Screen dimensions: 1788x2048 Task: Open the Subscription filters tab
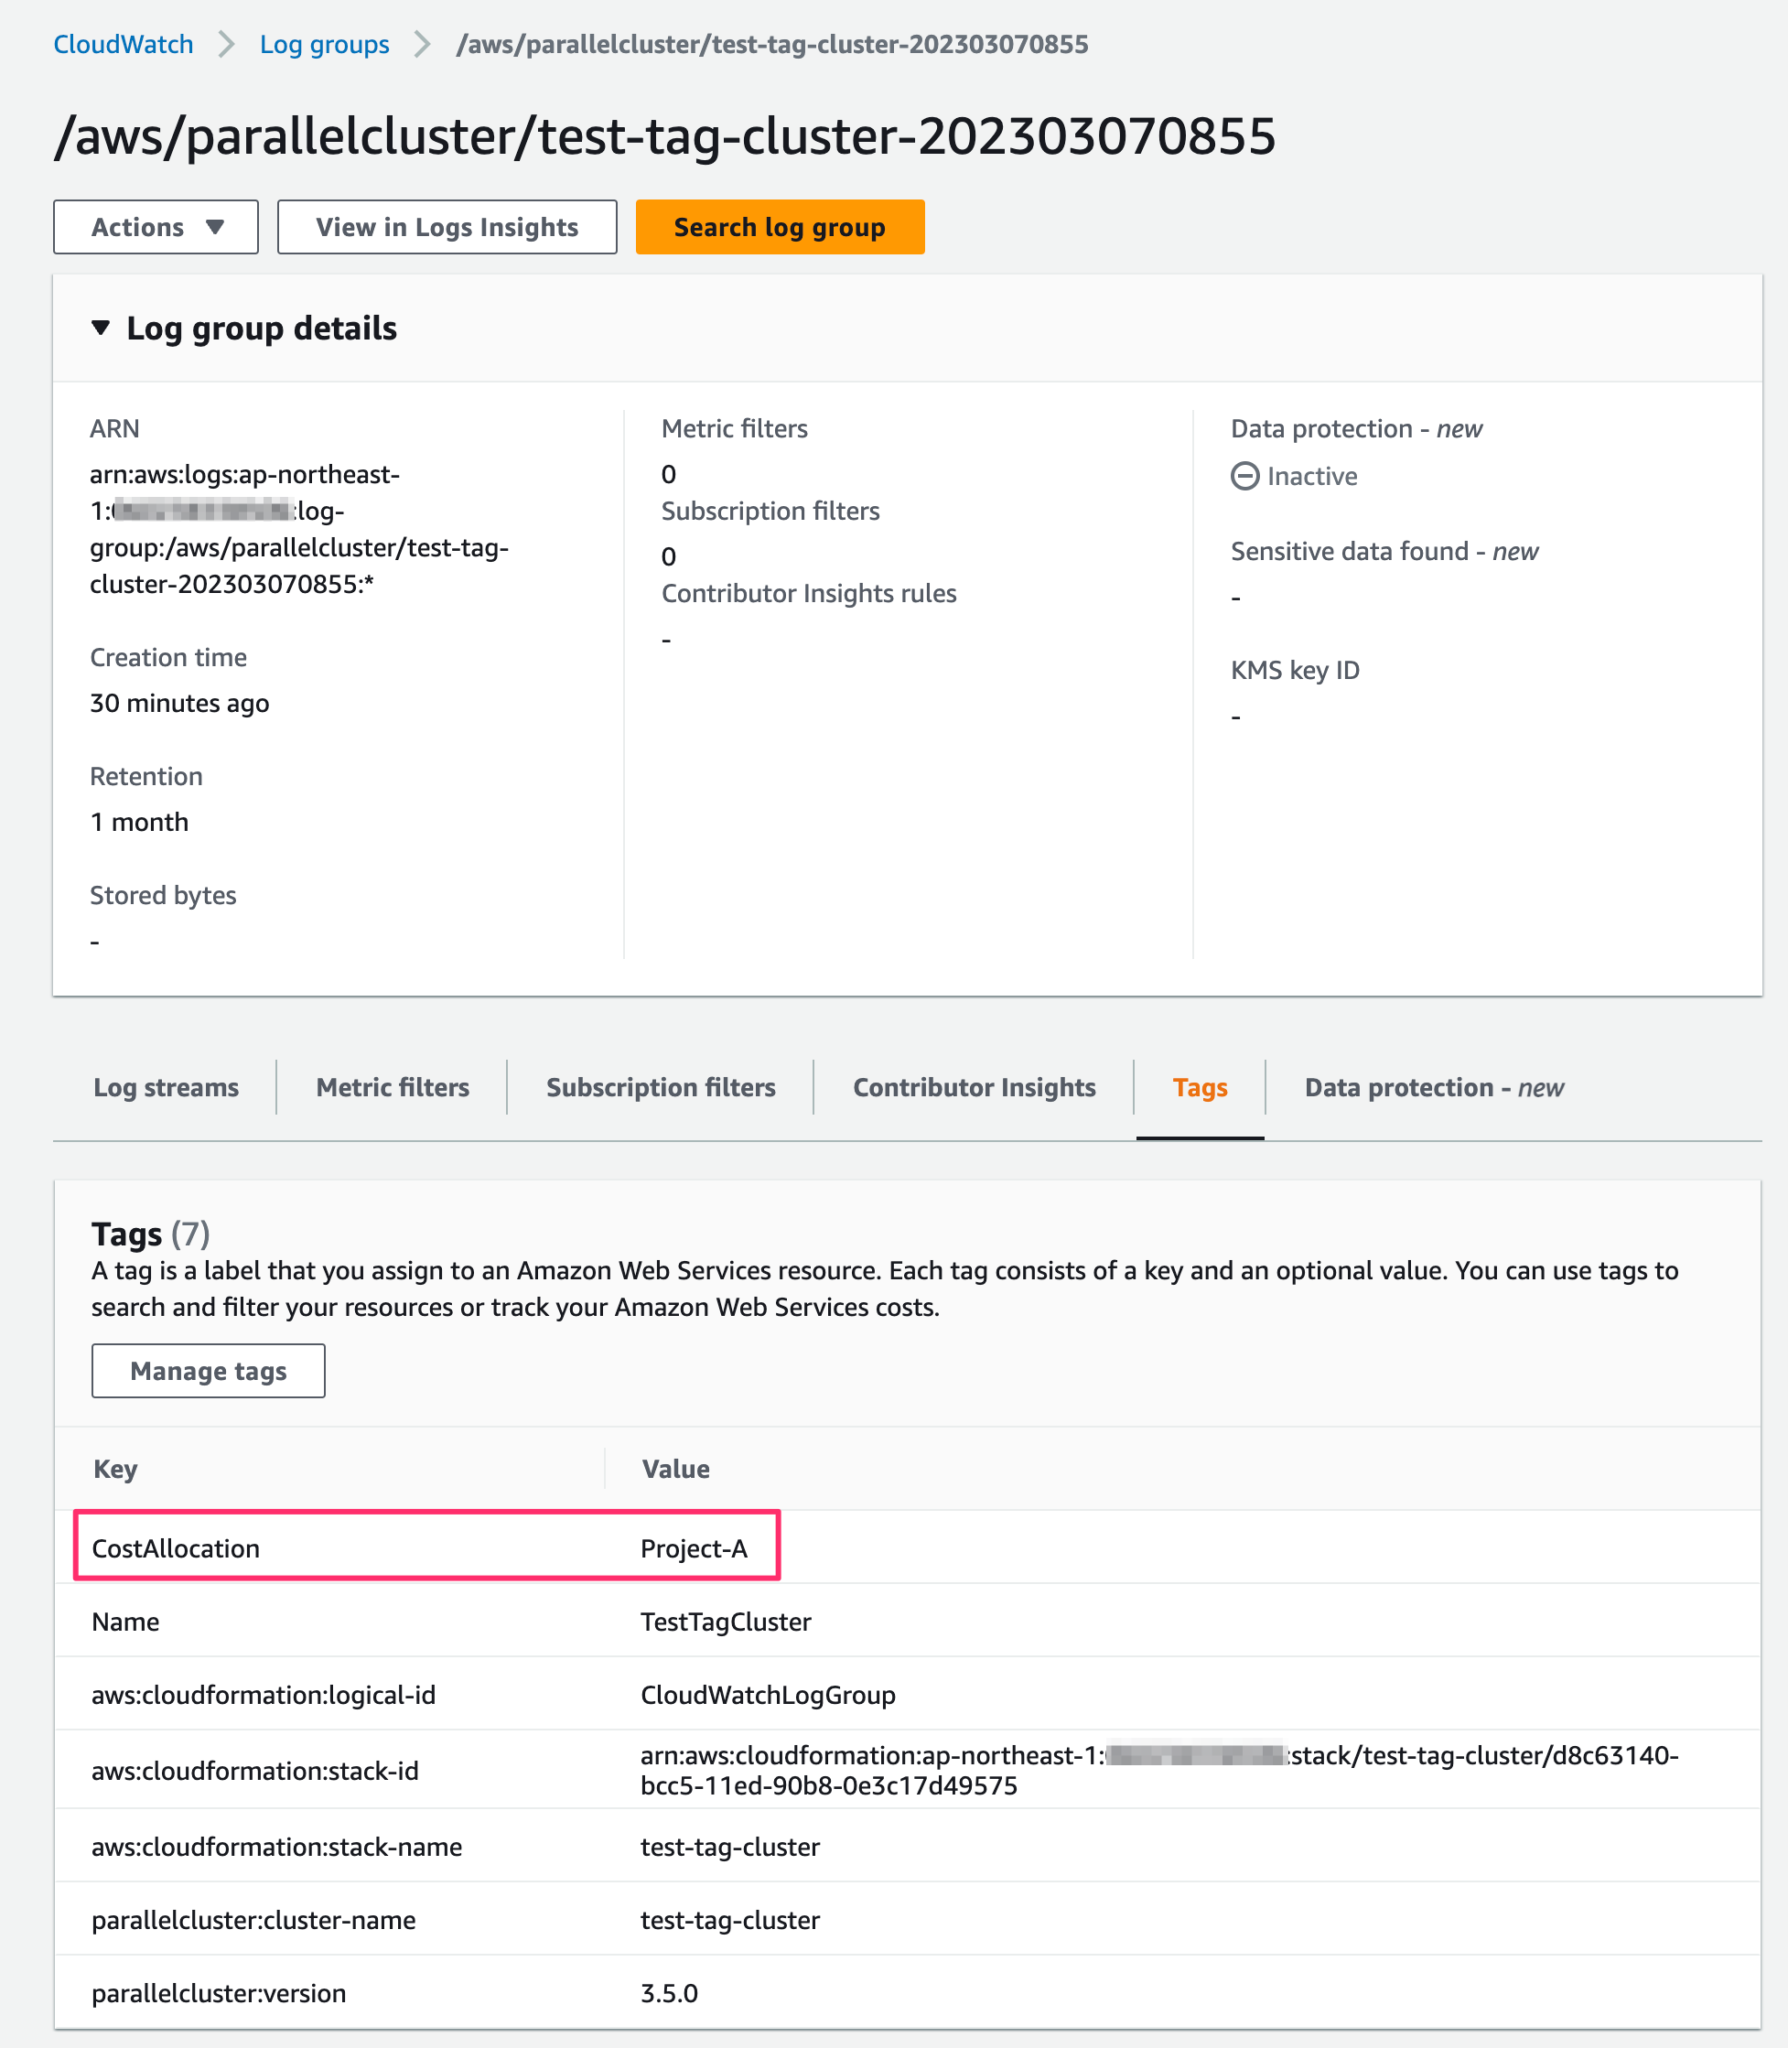660,1087
